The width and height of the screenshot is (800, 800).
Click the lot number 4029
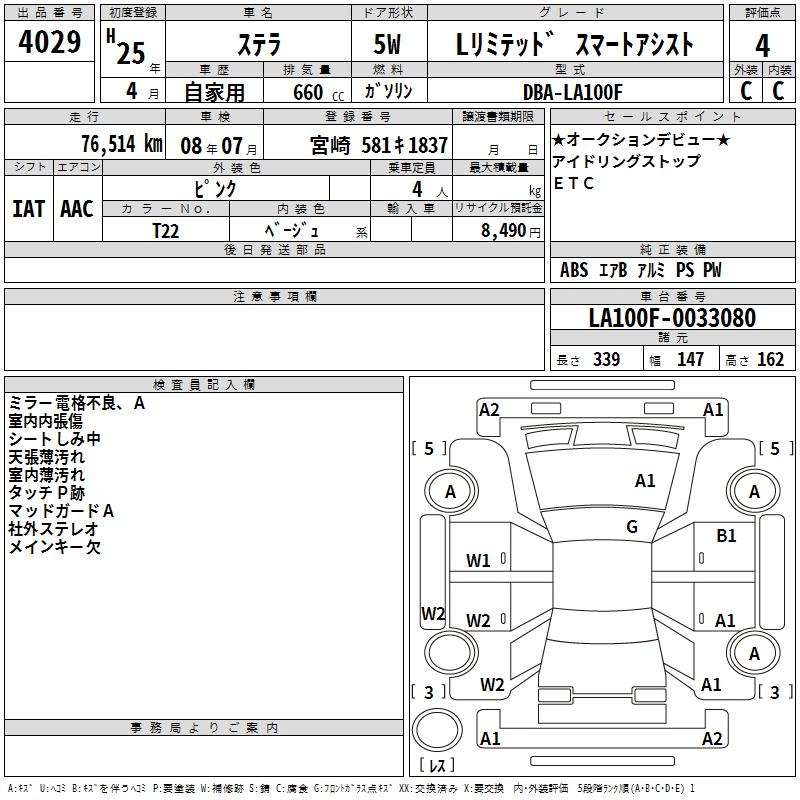pyautogui.click(x=49, y=42)
